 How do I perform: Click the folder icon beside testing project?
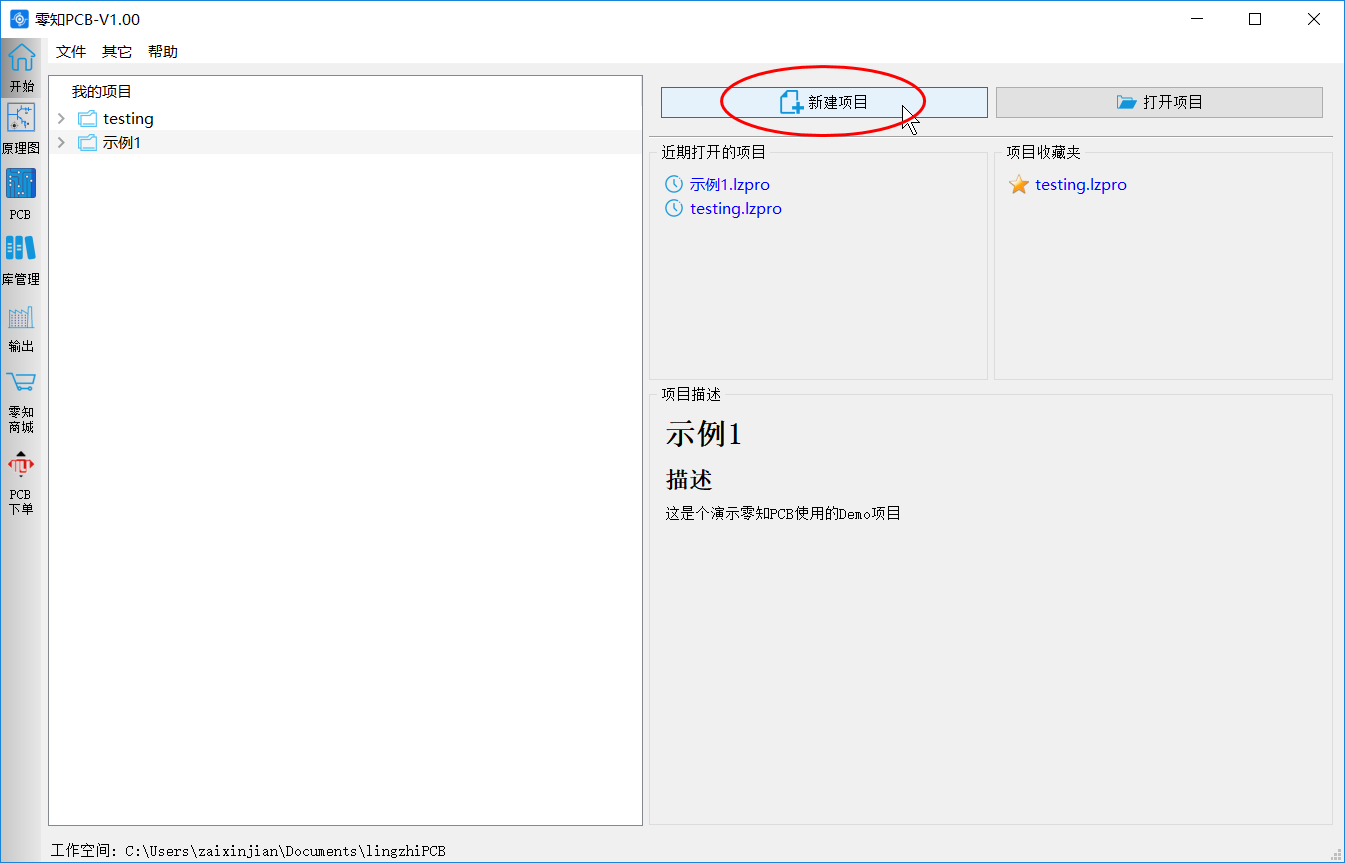click(87, 119)
